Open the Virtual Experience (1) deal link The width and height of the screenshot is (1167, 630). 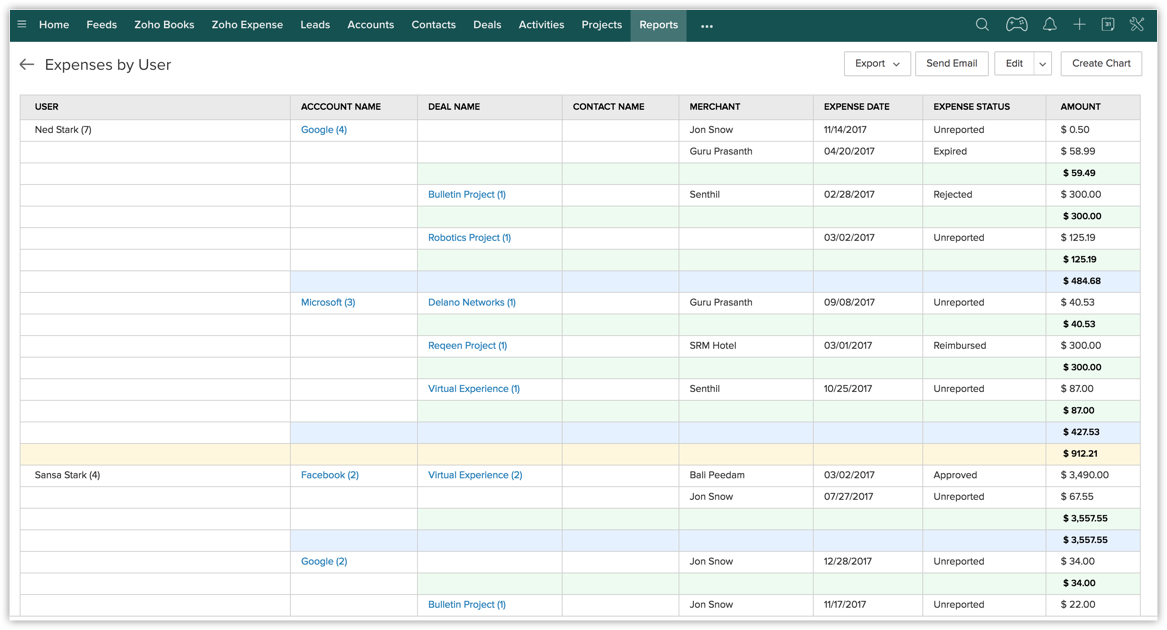(474, 389)
